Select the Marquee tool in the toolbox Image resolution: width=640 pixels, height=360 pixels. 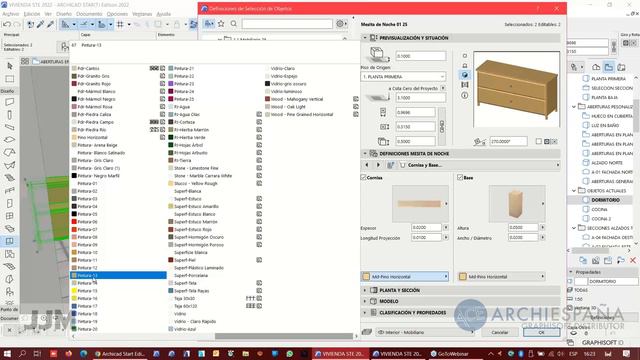click(x=10, y=78)
